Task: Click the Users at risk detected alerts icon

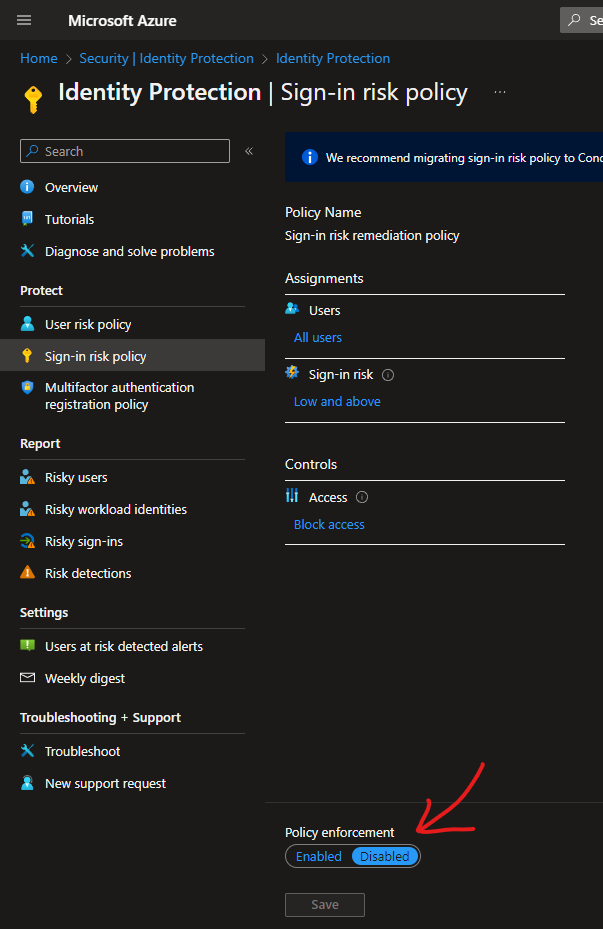Action: [x=27, y=645]
